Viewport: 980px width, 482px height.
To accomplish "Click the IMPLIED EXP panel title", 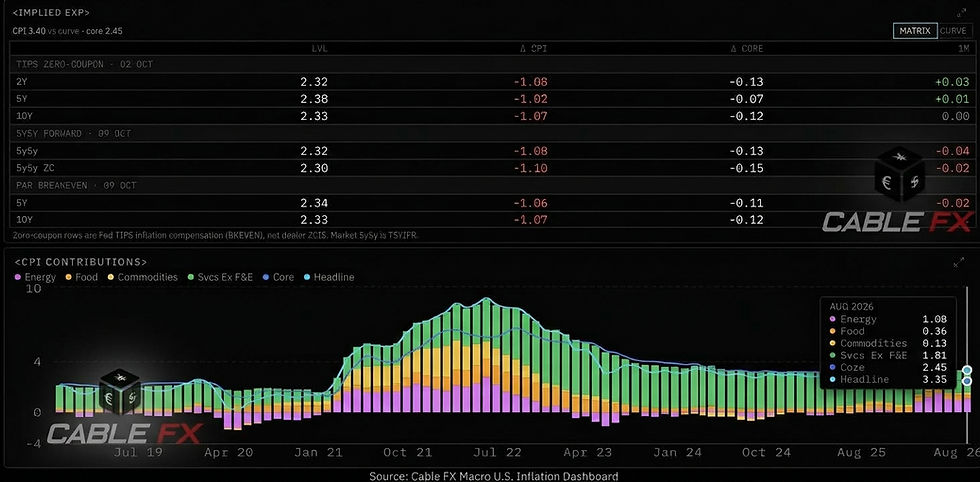I will coord(50,13).
